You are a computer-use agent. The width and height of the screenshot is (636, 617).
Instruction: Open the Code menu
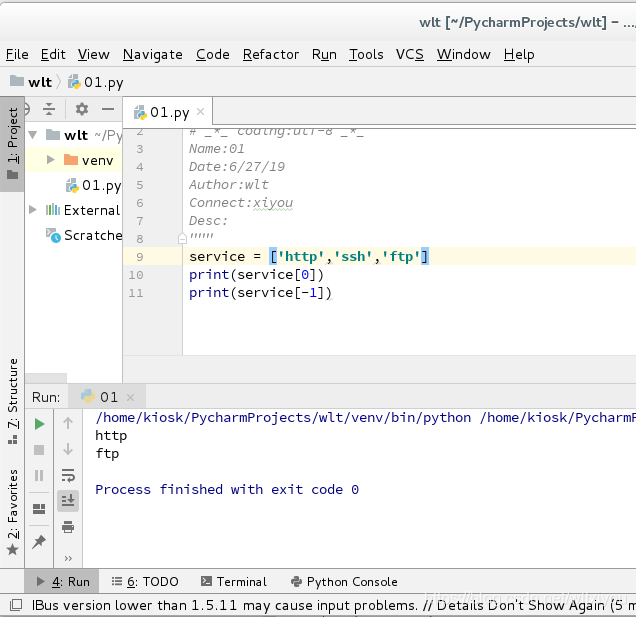[213, 54]
